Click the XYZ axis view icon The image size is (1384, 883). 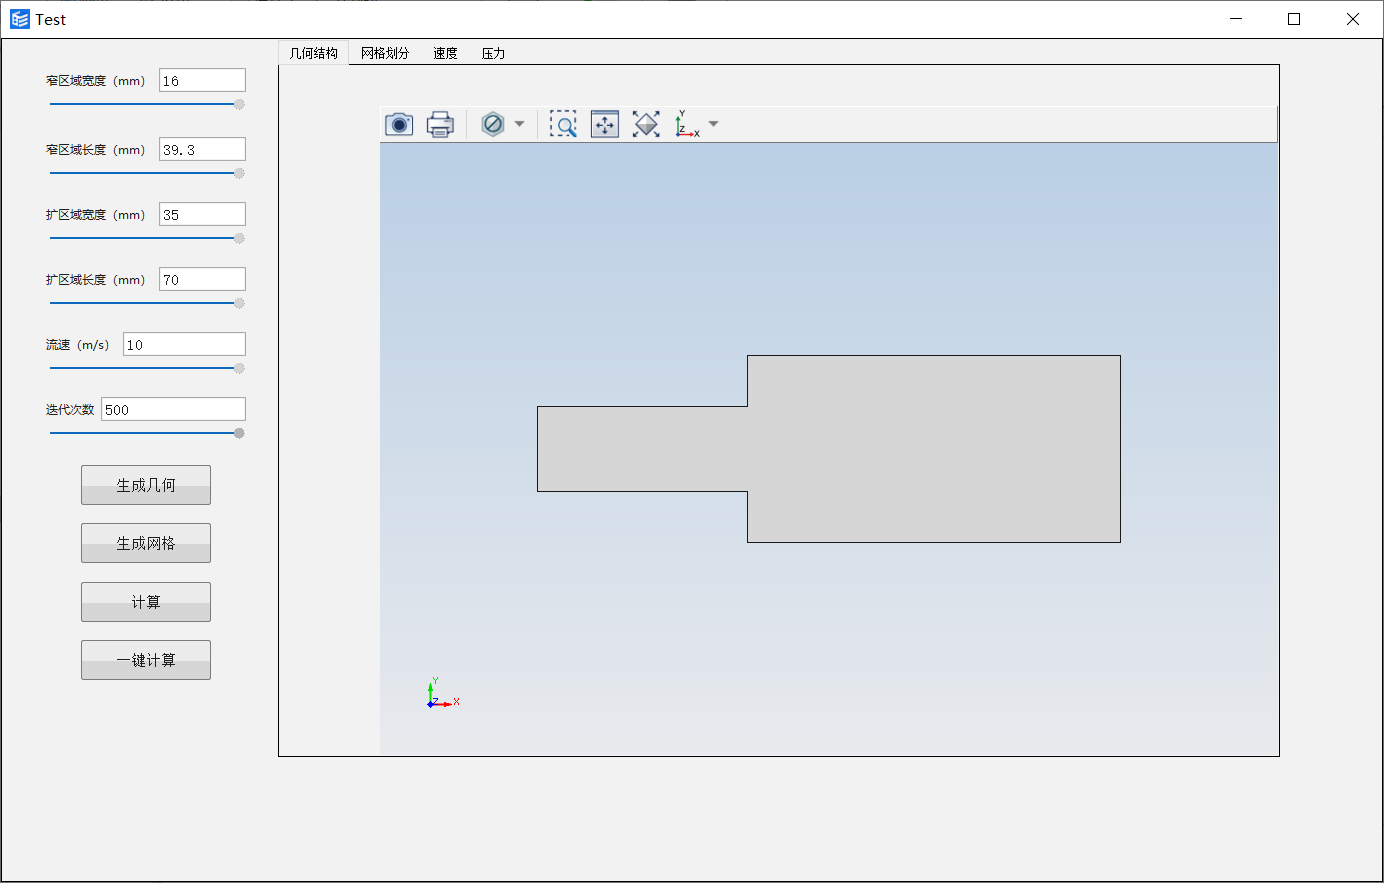pos(687,124)
